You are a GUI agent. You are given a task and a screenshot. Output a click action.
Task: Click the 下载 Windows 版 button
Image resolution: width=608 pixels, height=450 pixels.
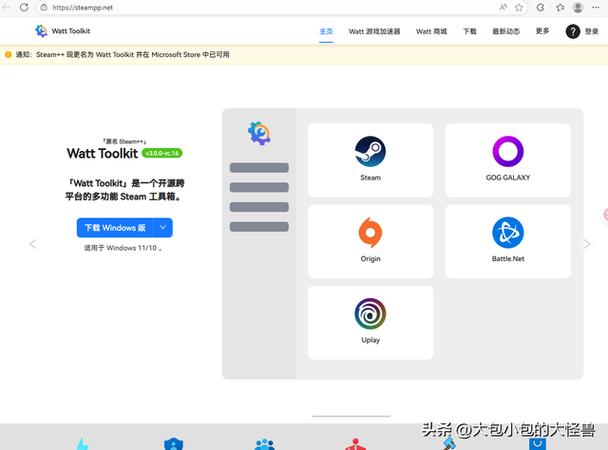(115, 228)
